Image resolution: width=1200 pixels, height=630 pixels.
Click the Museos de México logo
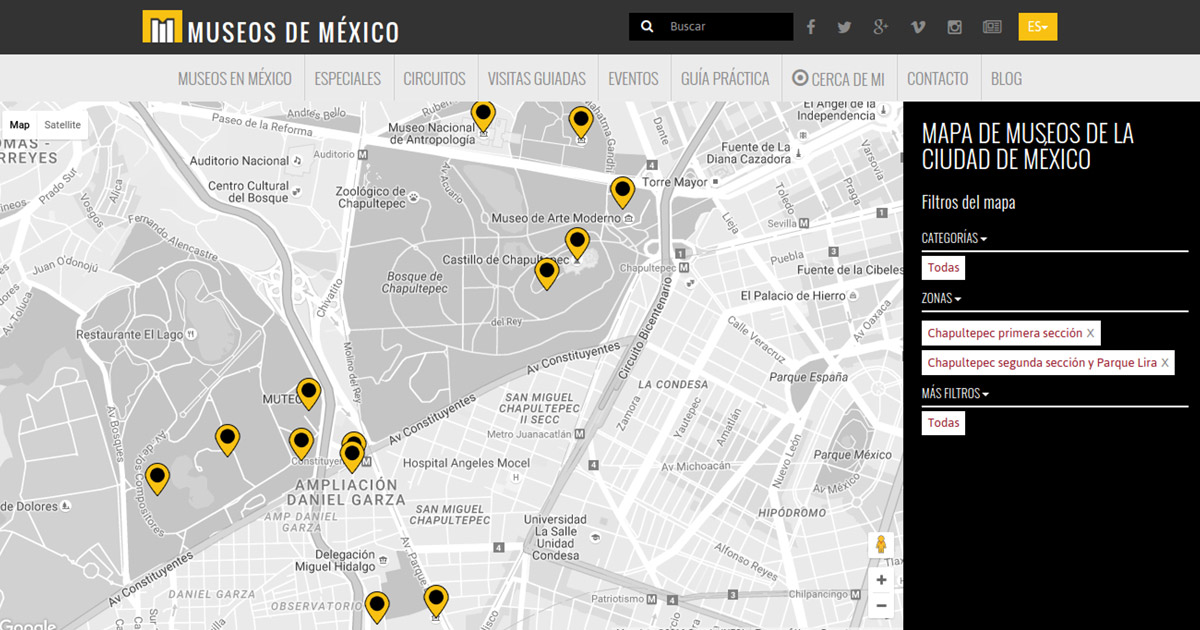(271, 28)
